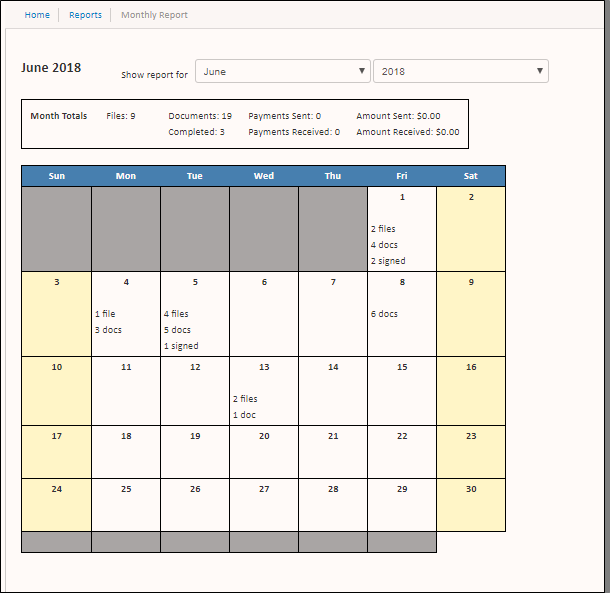Image resolution: width=610 pixels, height=593 pixels.
Task: Select Saturday day 2
Action: [x=471, y=229]
